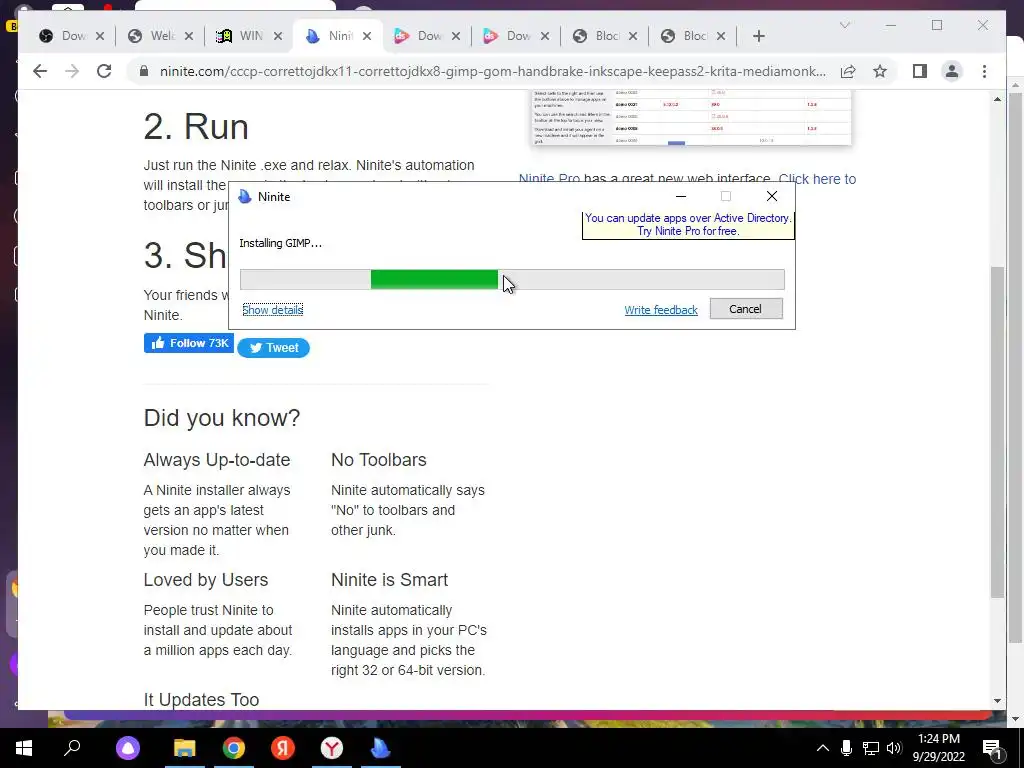1024x768 pixels.
Task: Click the Facebook Follow 73K button
Action: 189,343
